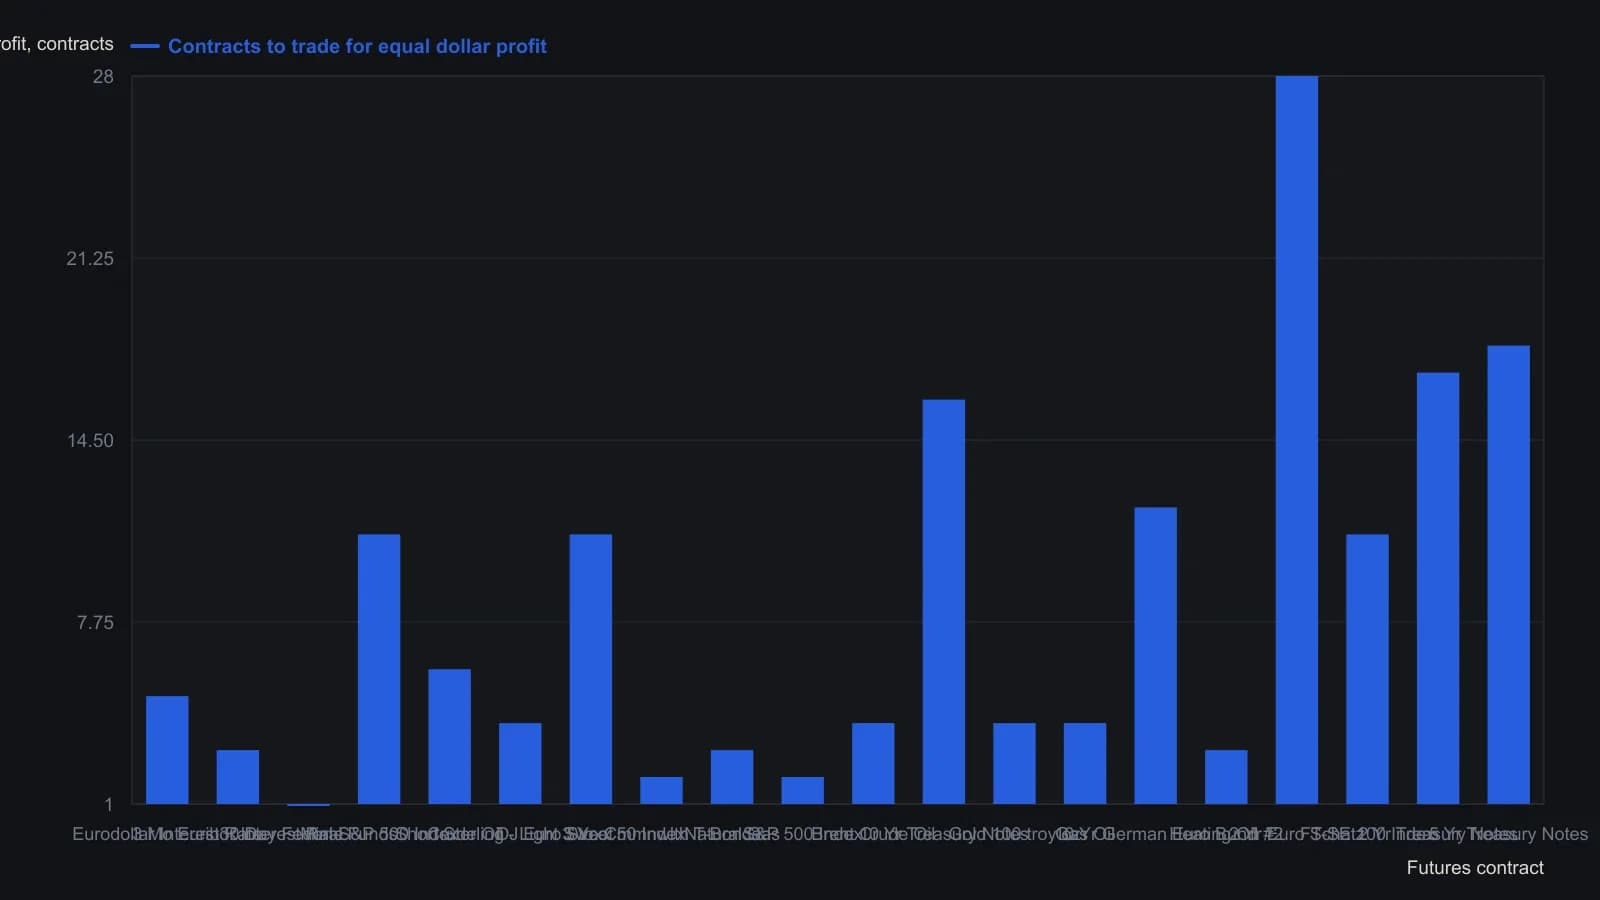Click the 'Futures contract' axis title
The image size is (1600, 900).
[1475, 868]
